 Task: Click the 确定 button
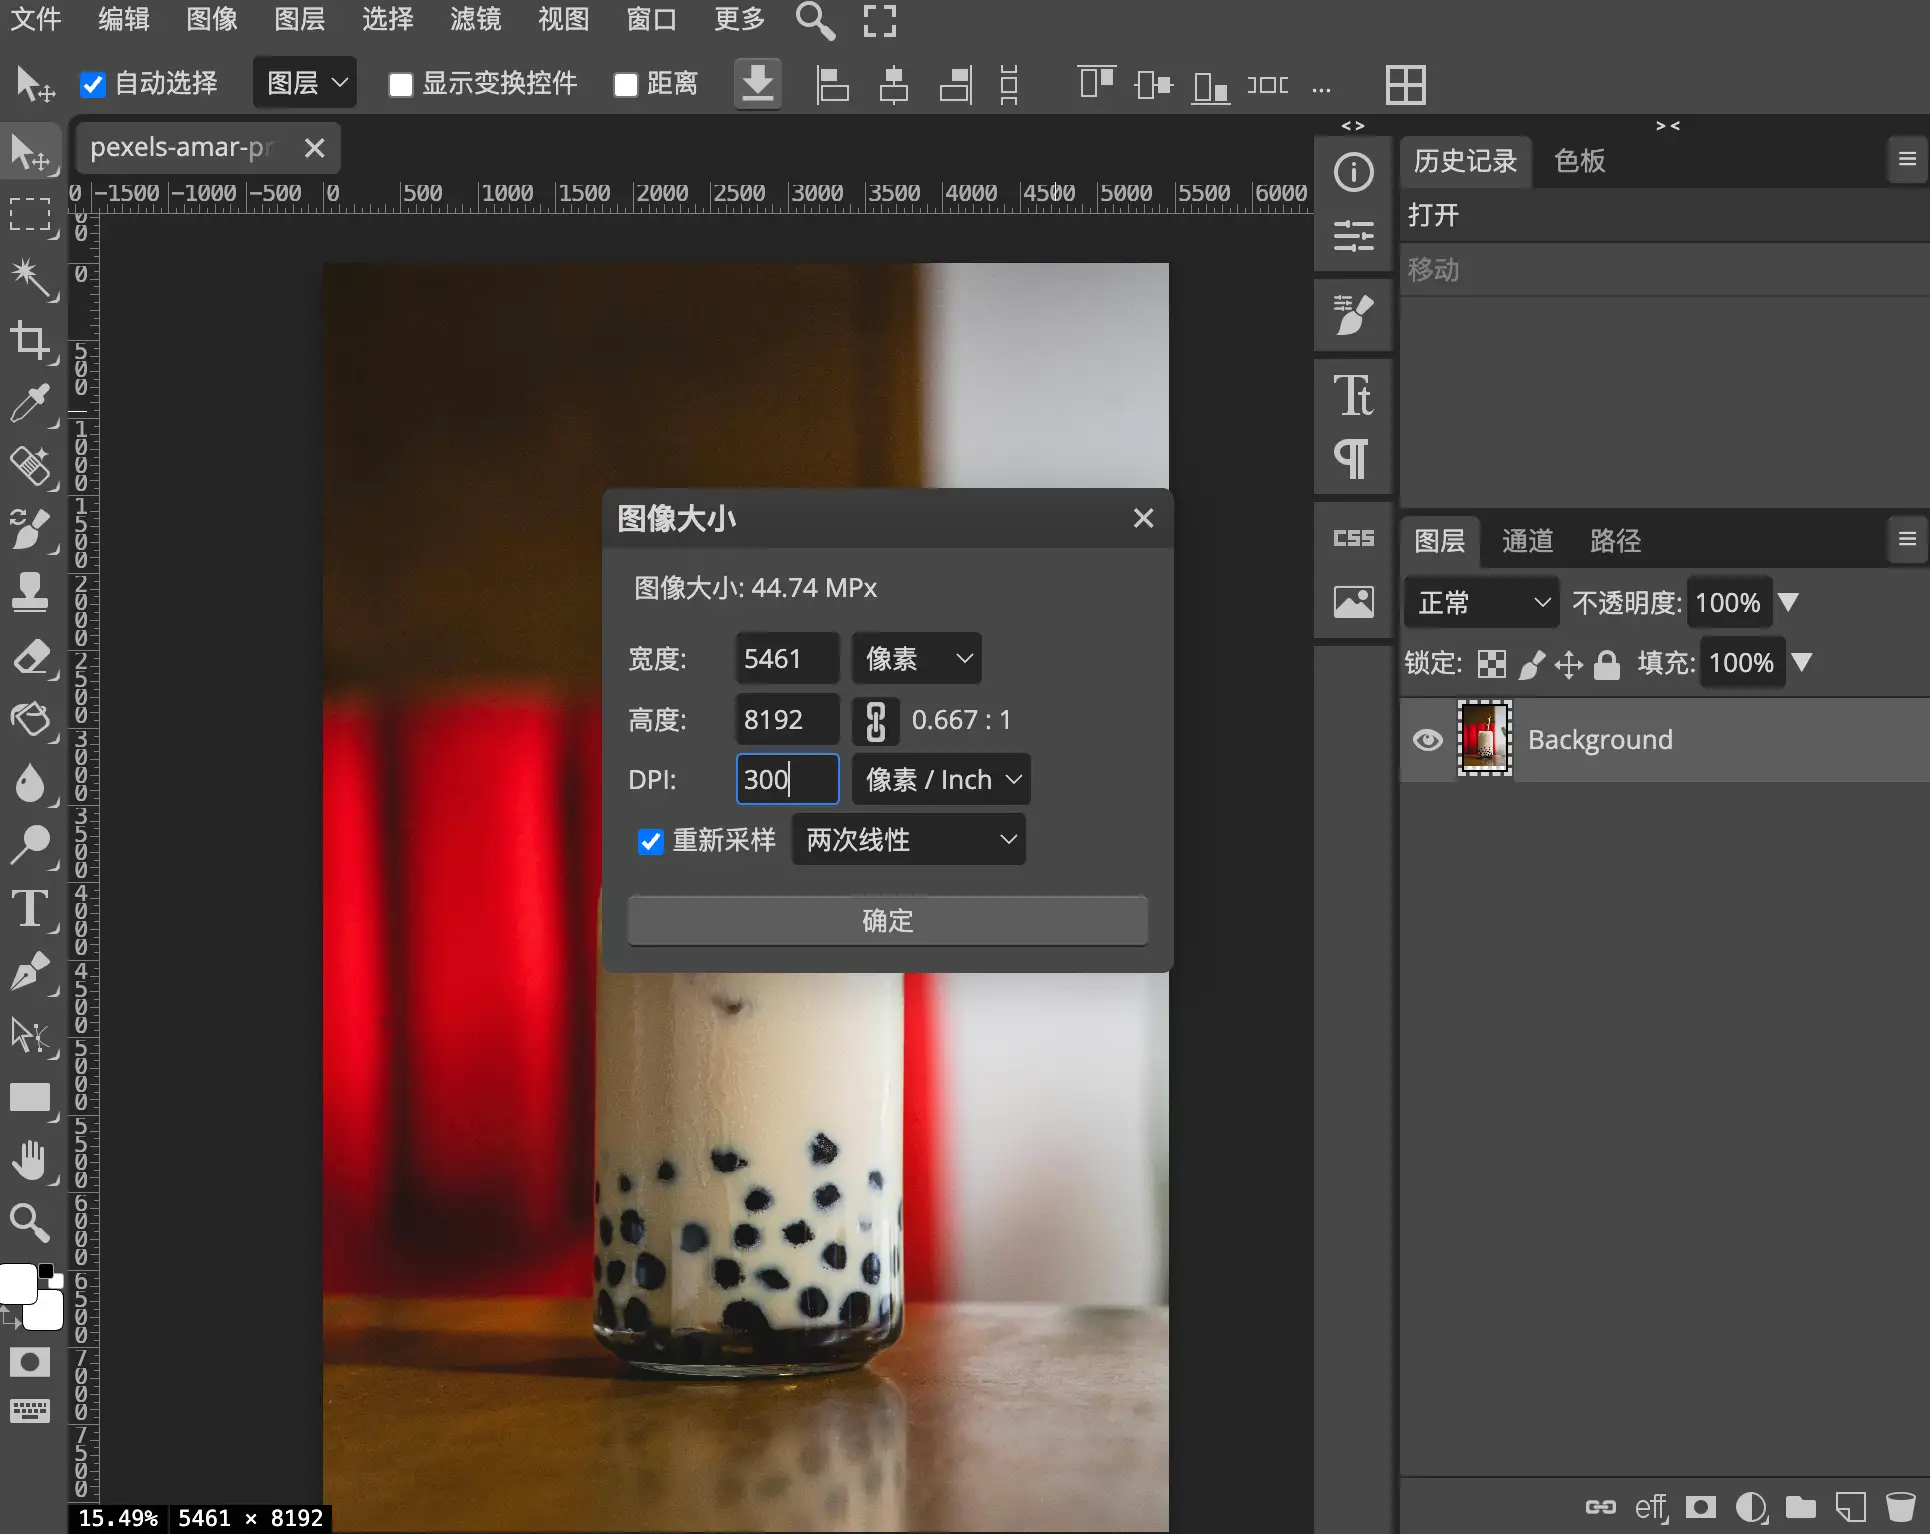tap(886, 921)
